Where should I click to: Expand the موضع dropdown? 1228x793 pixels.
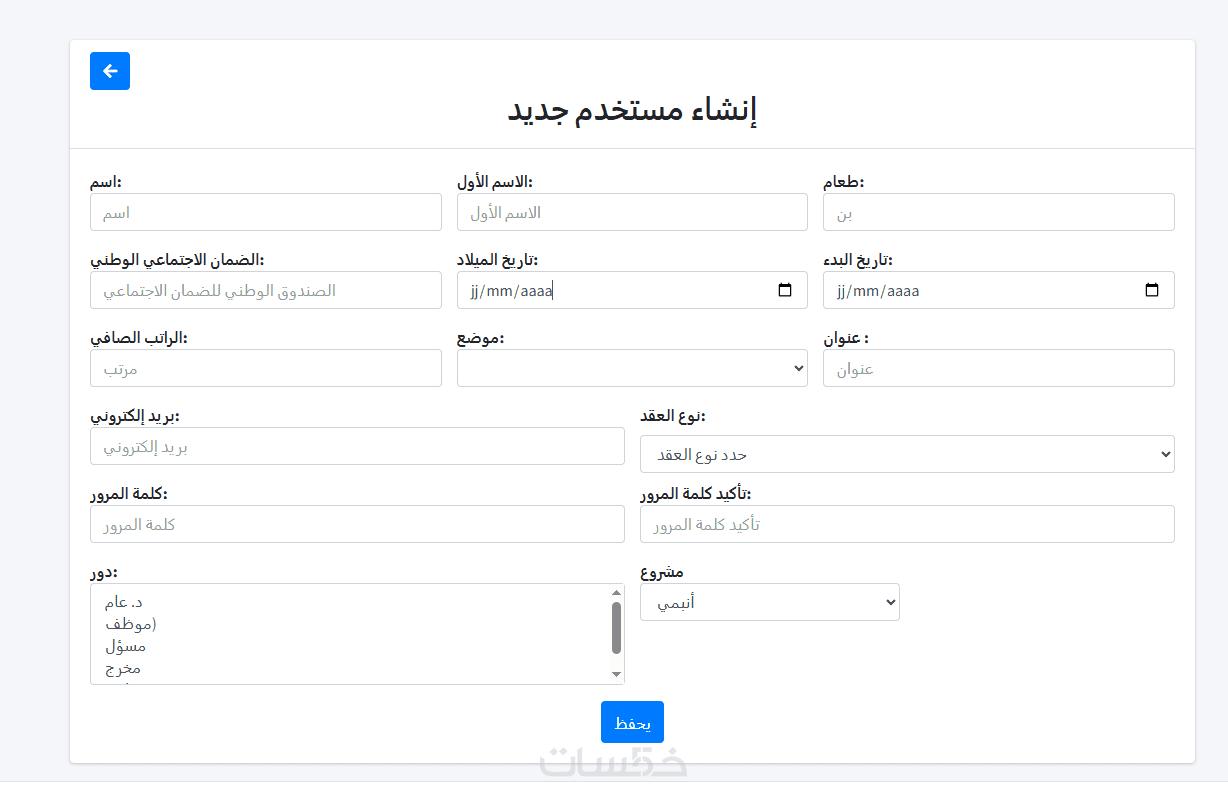(632, 368)
